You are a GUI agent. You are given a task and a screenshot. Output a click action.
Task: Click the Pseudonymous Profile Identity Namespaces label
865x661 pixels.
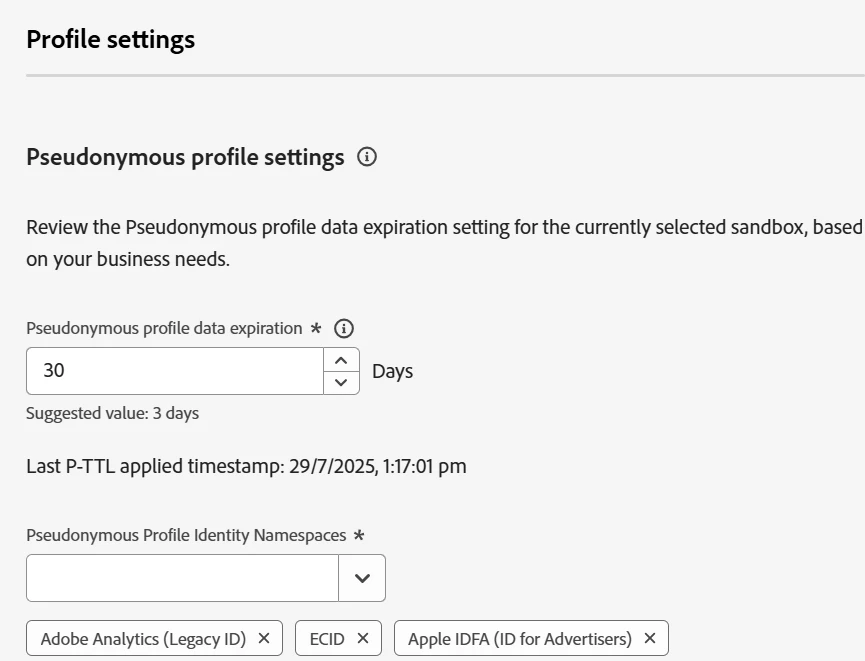[186, 535]
